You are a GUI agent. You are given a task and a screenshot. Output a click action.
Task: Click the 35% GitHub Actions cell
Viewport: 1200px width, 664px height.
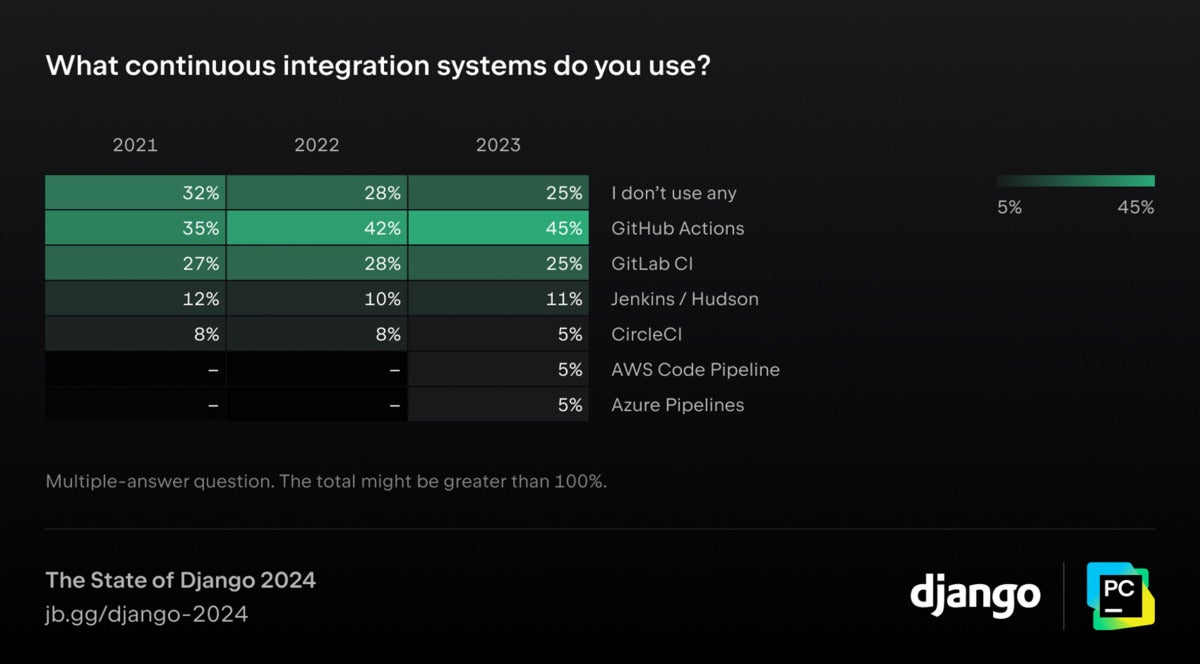135,228
